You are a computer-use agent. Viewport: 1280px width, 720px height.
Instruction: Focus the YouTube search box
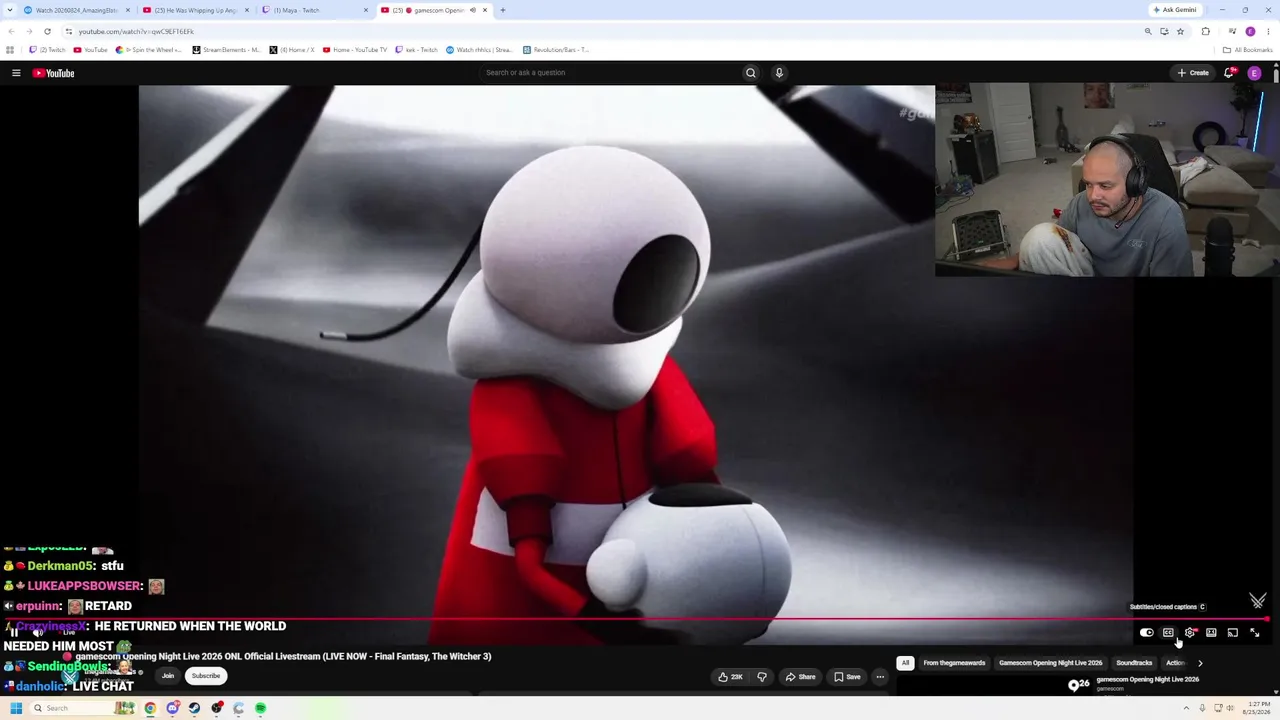coord(610,73)
